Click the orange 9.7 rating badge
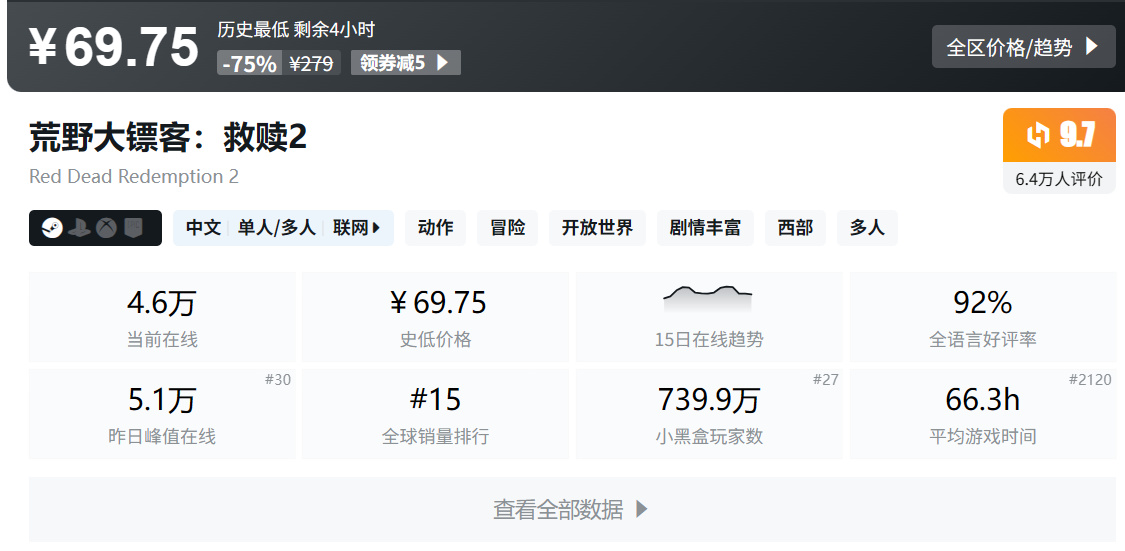Viewport: 1125px width, 551px height. click(x=1059, y=135)
